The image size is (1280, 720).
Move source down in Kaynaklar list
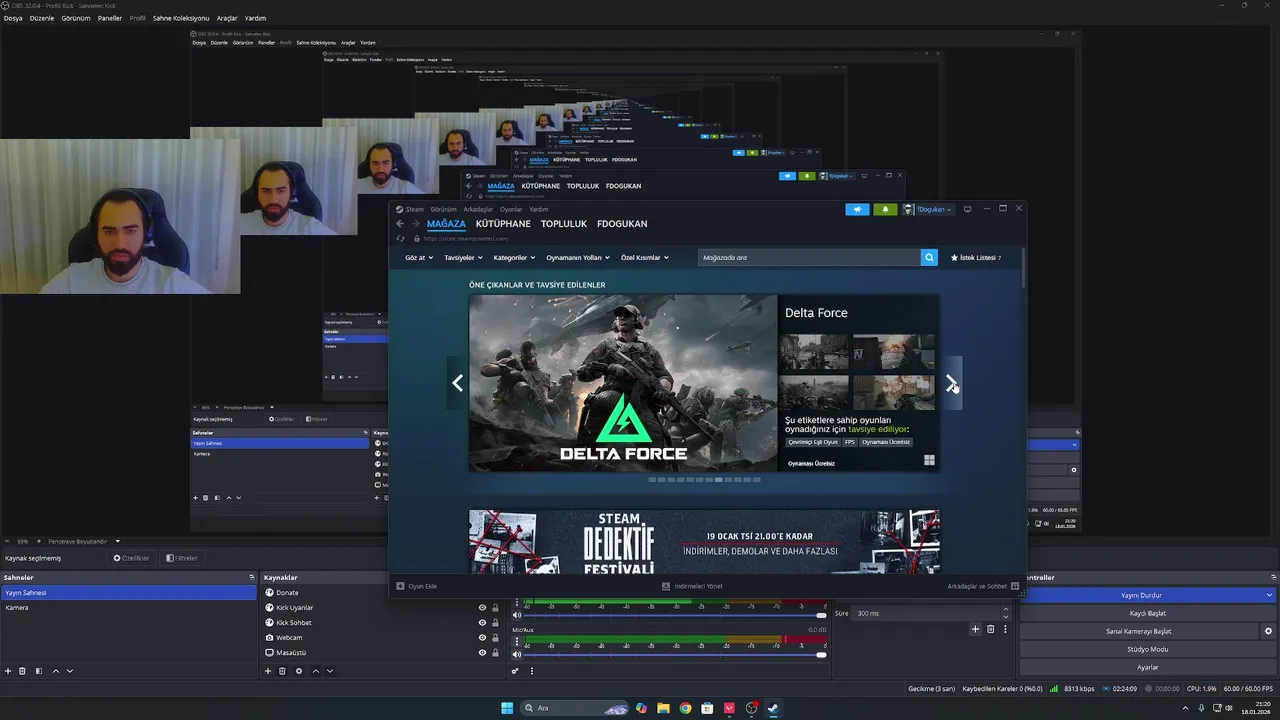tap(330, 671)
